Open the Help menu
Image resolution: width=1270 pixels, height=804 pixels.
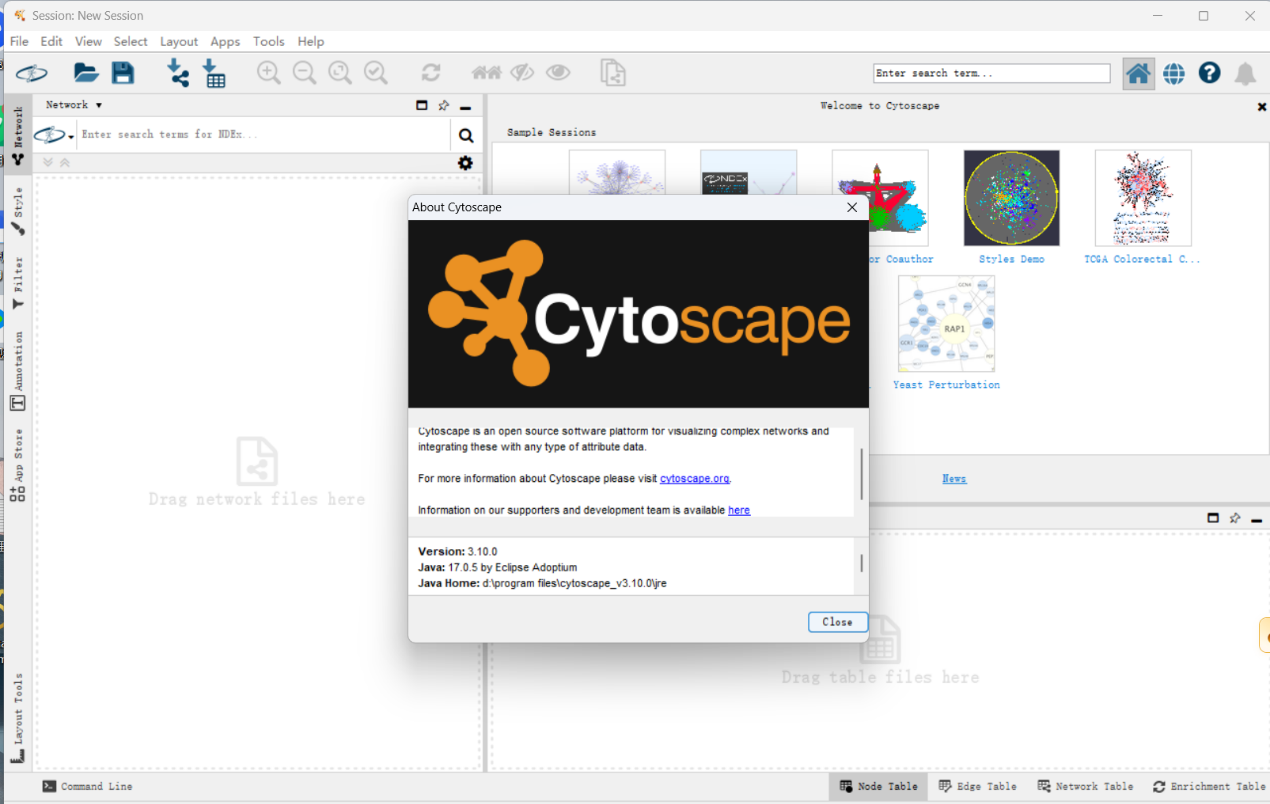[311, 41]
